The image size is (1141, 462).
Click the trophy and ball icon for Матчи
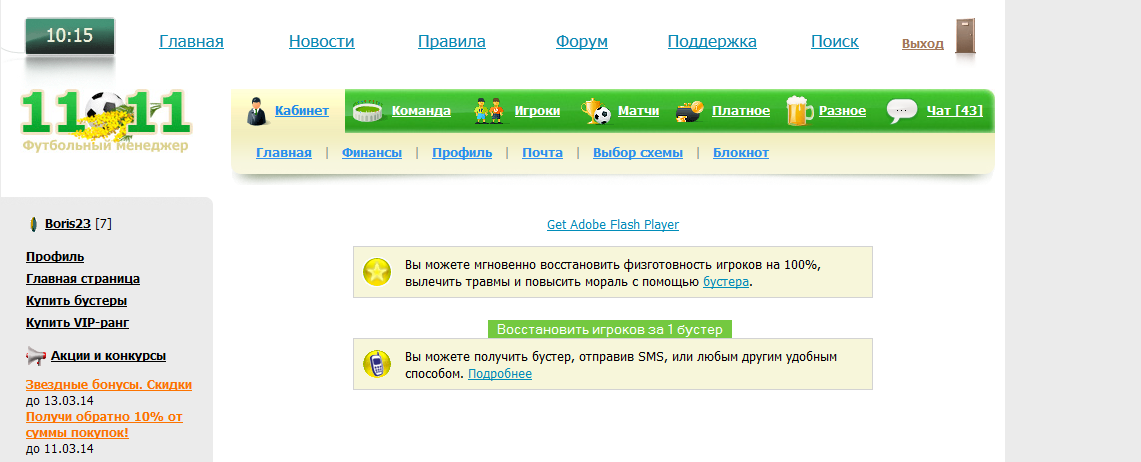click(x=596, y=110)
